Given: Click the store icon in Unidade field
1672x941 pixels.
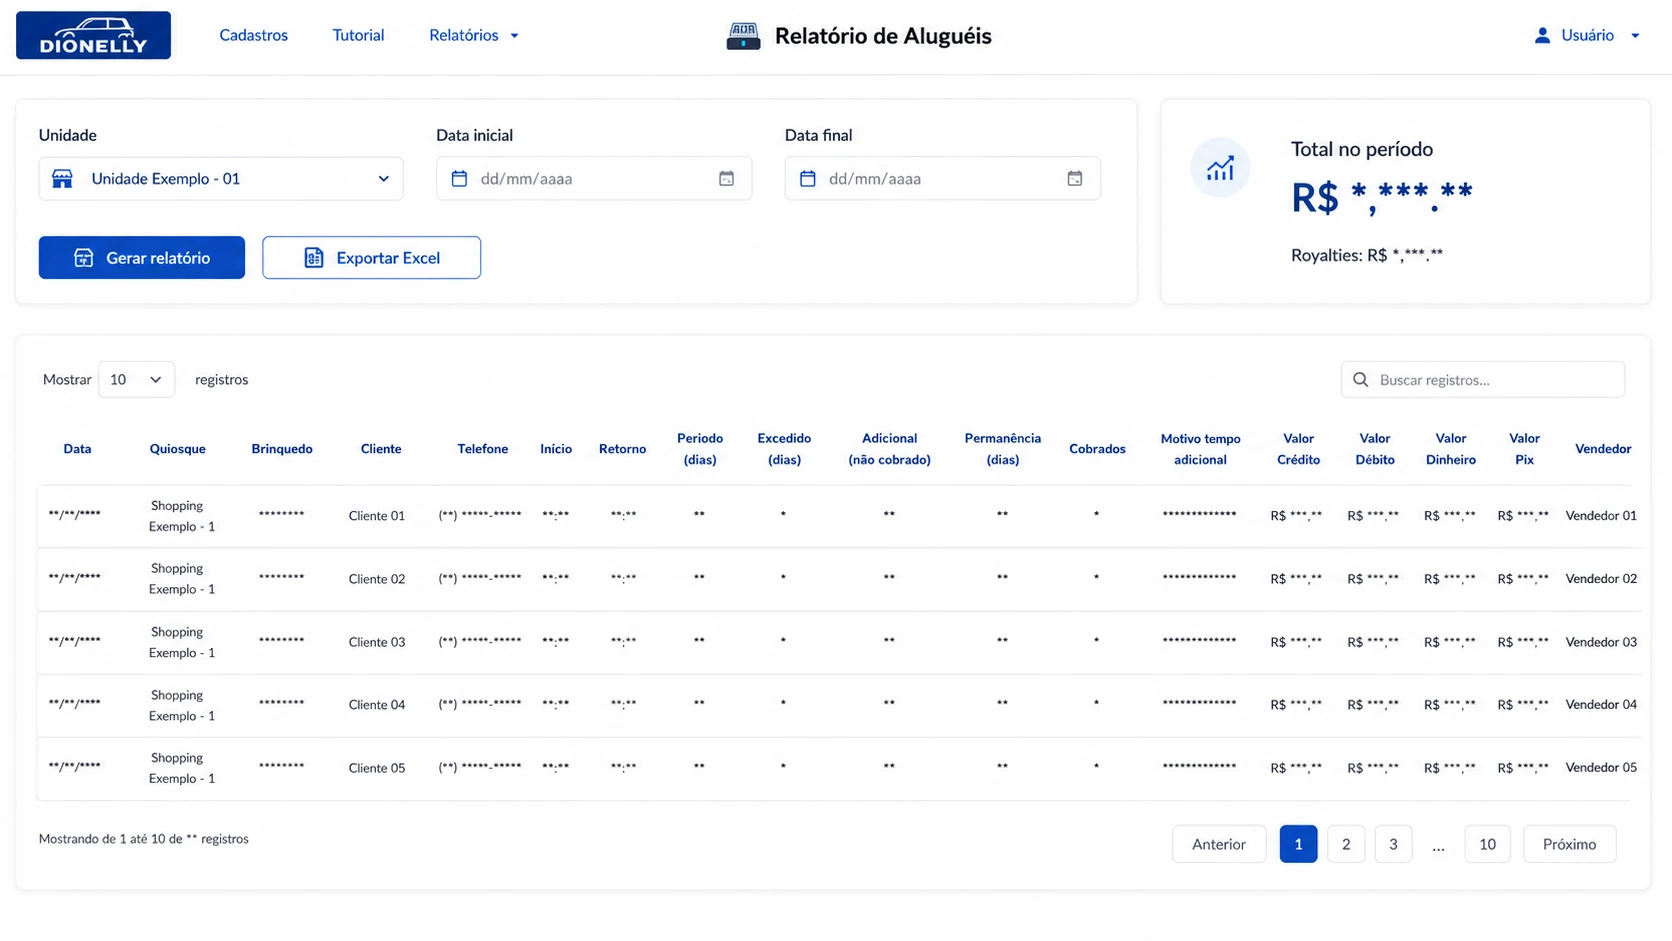Looking at the screenshot, I should click(x=62, y=178).
